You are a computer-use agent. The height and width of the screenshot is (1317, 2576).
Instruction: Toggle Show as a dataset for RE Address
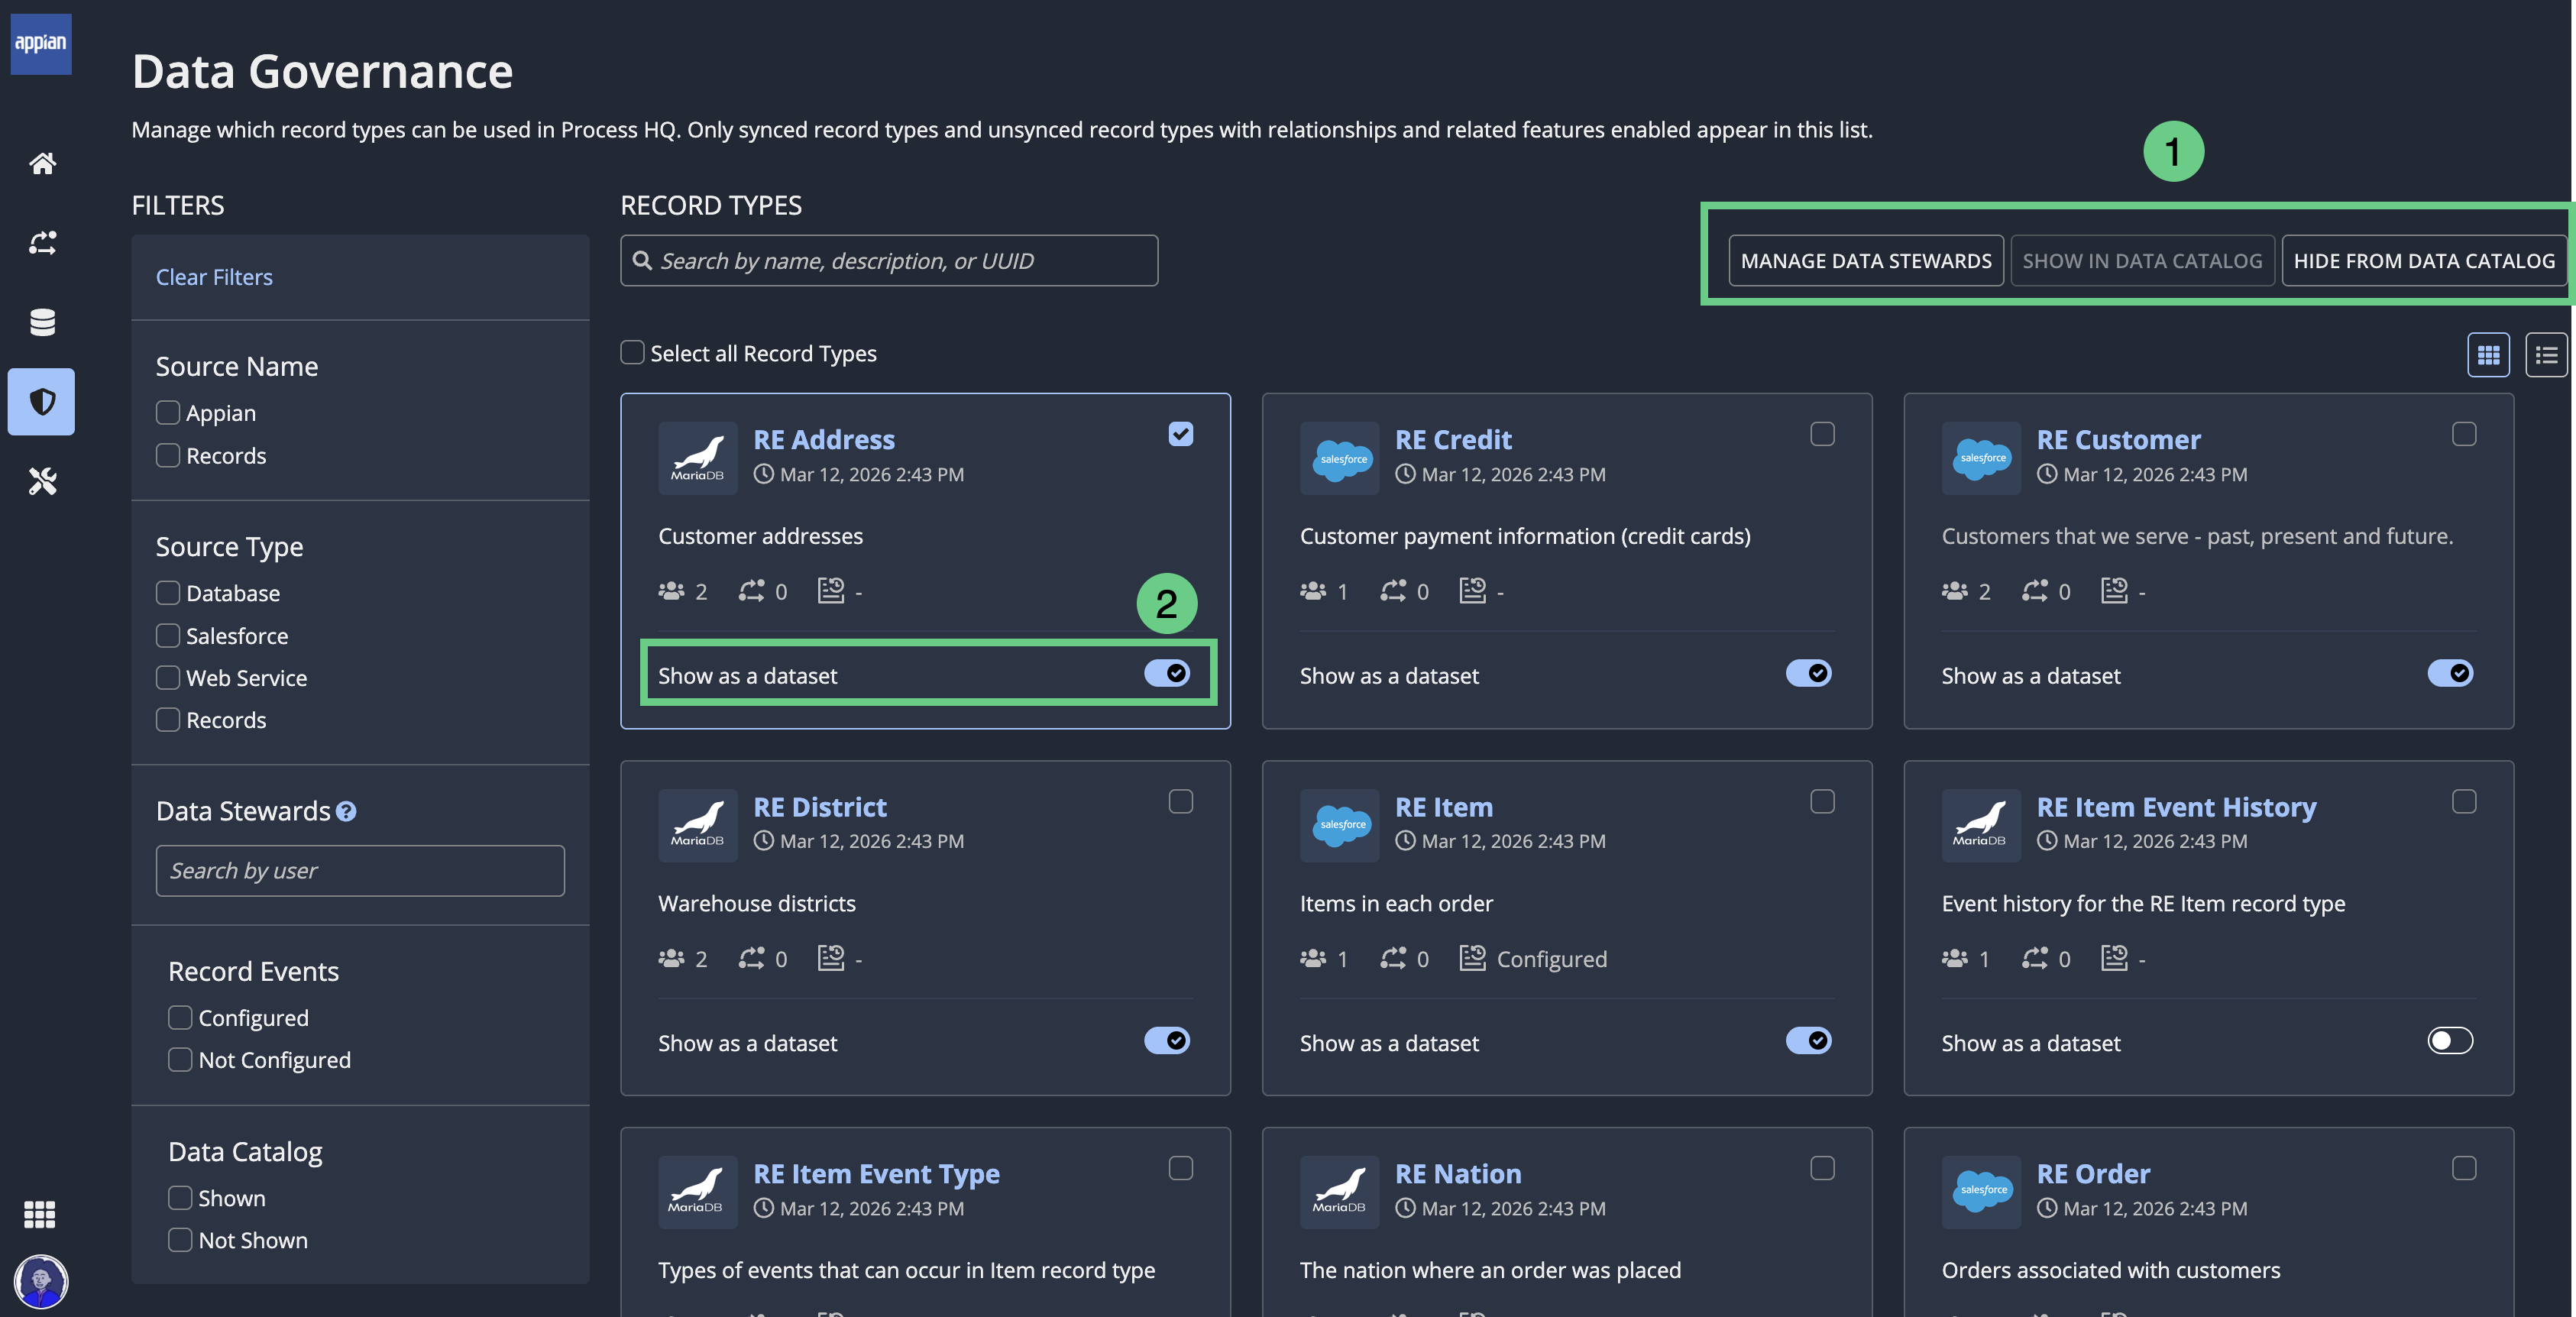point(1167,673)
